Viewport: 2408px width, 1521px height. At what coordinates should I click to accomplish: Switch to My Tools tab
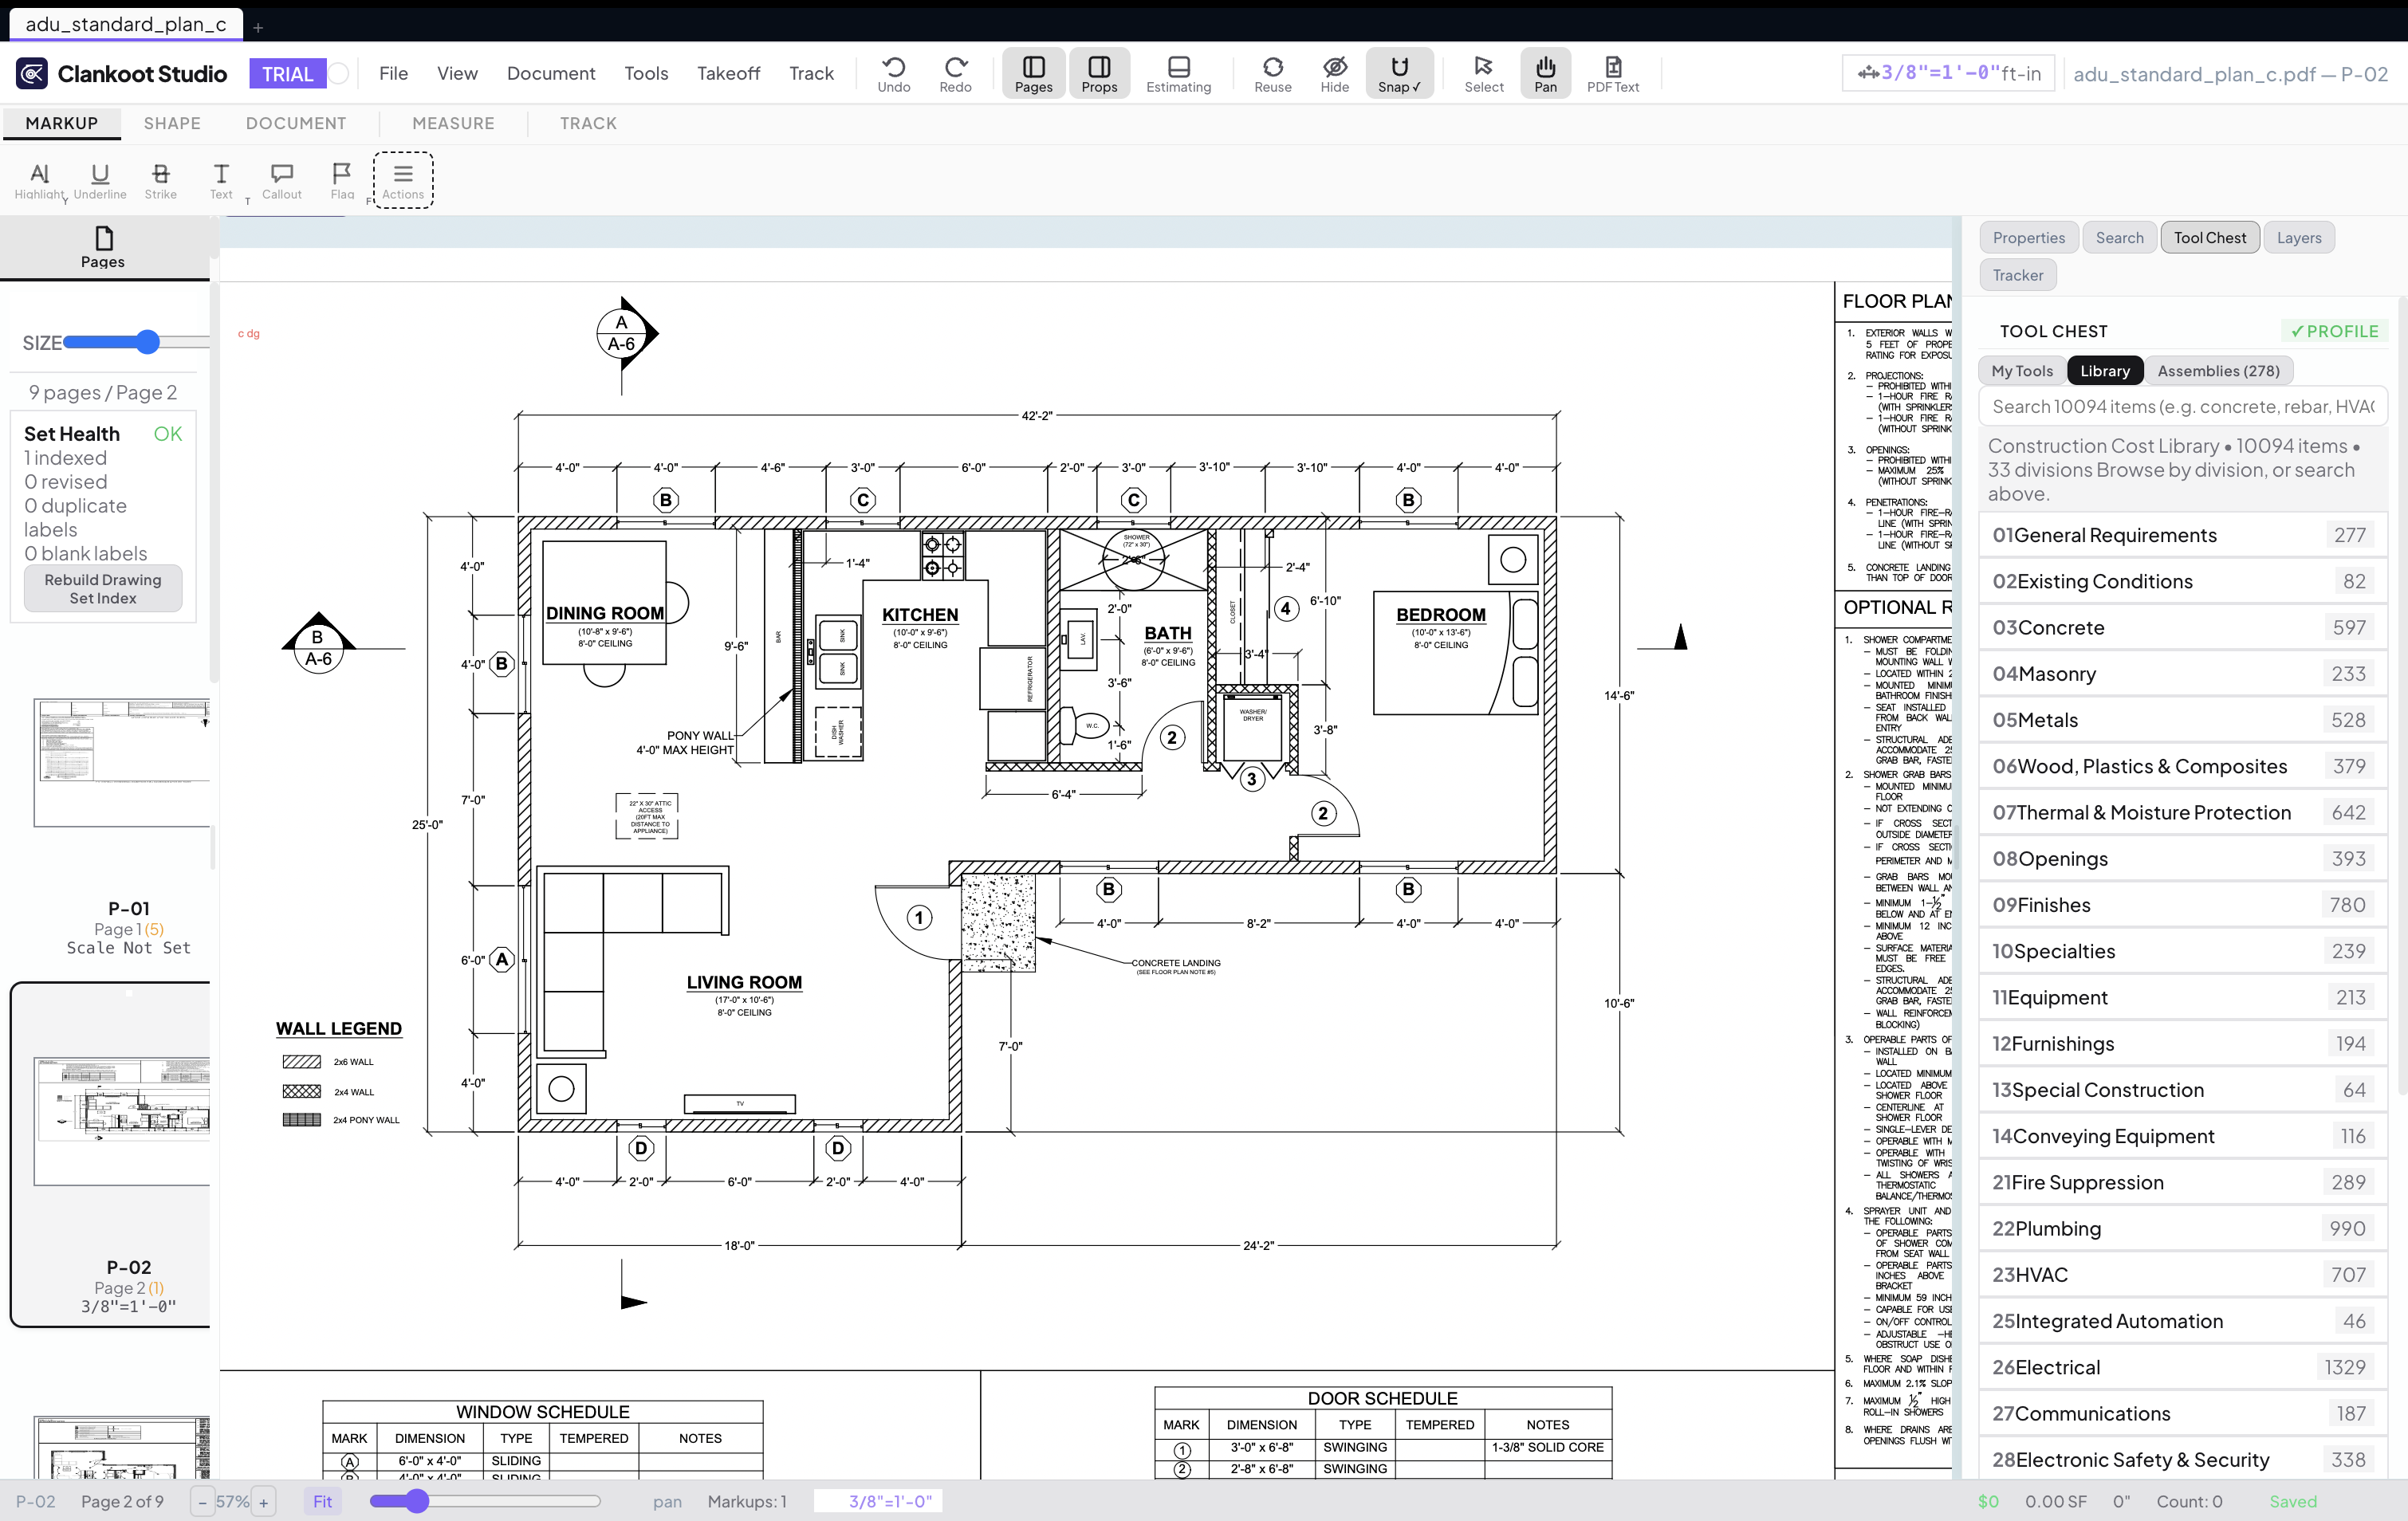click(2021, 370)
